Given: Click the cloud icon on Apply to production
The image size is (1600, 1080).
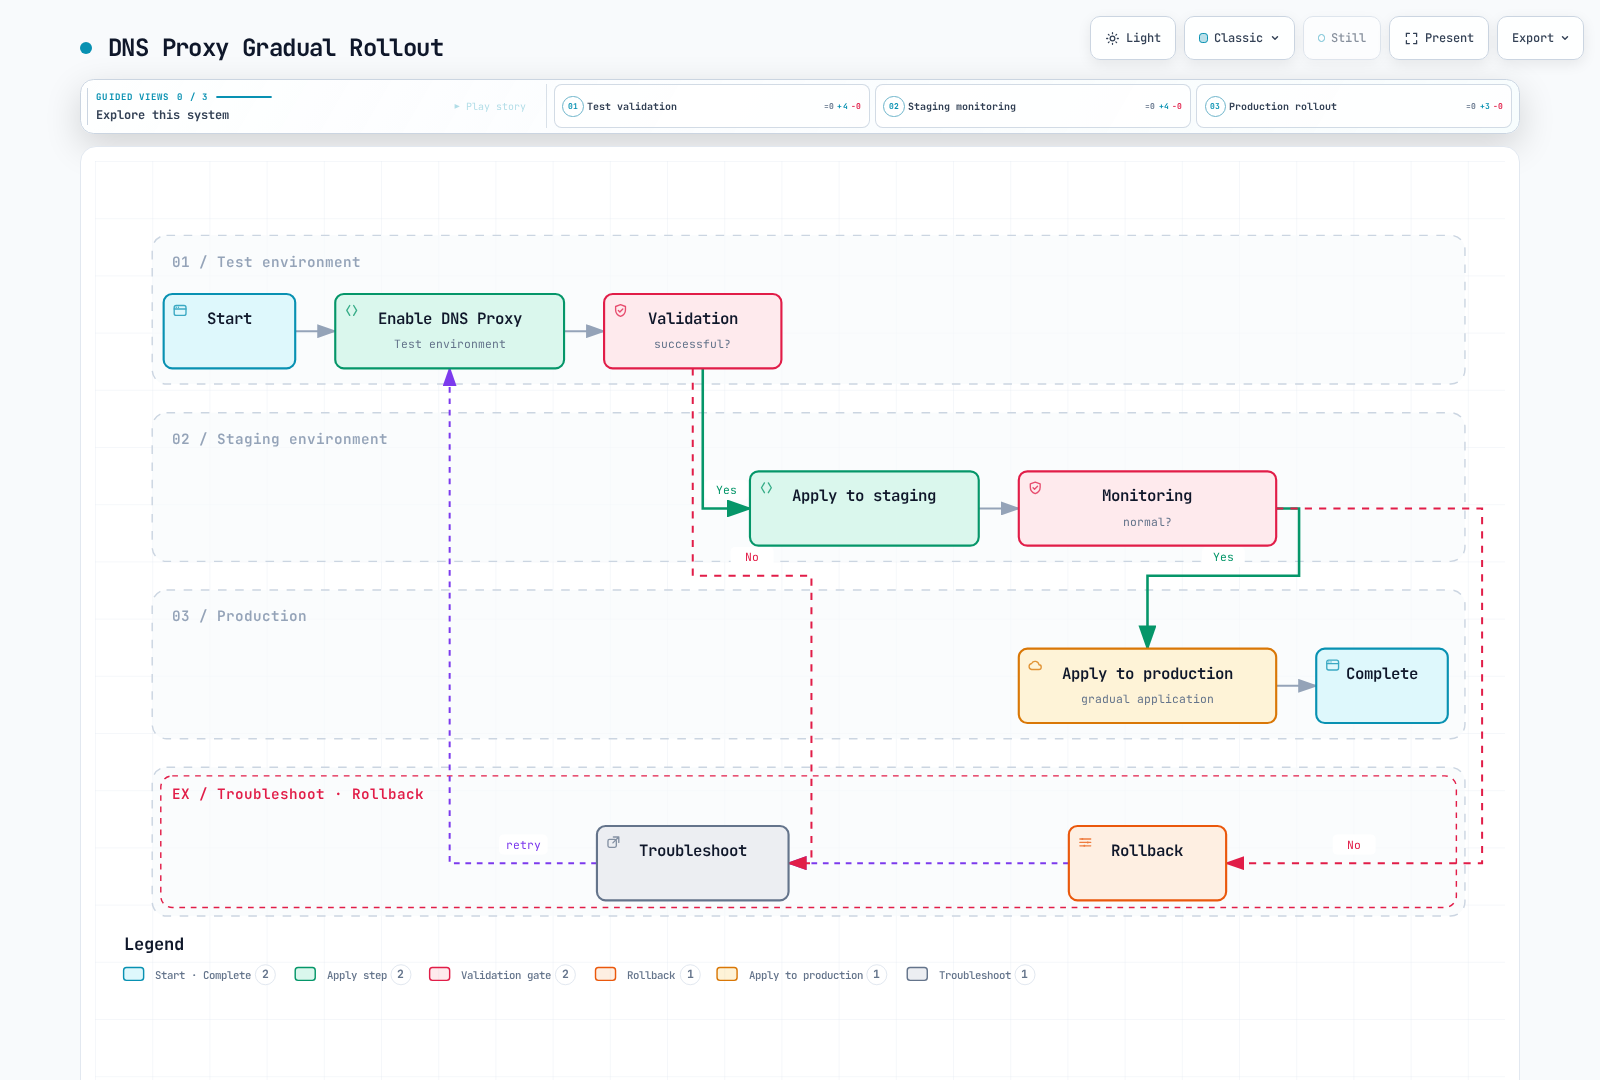Looking at the screenshot, I should [1036, 666].
